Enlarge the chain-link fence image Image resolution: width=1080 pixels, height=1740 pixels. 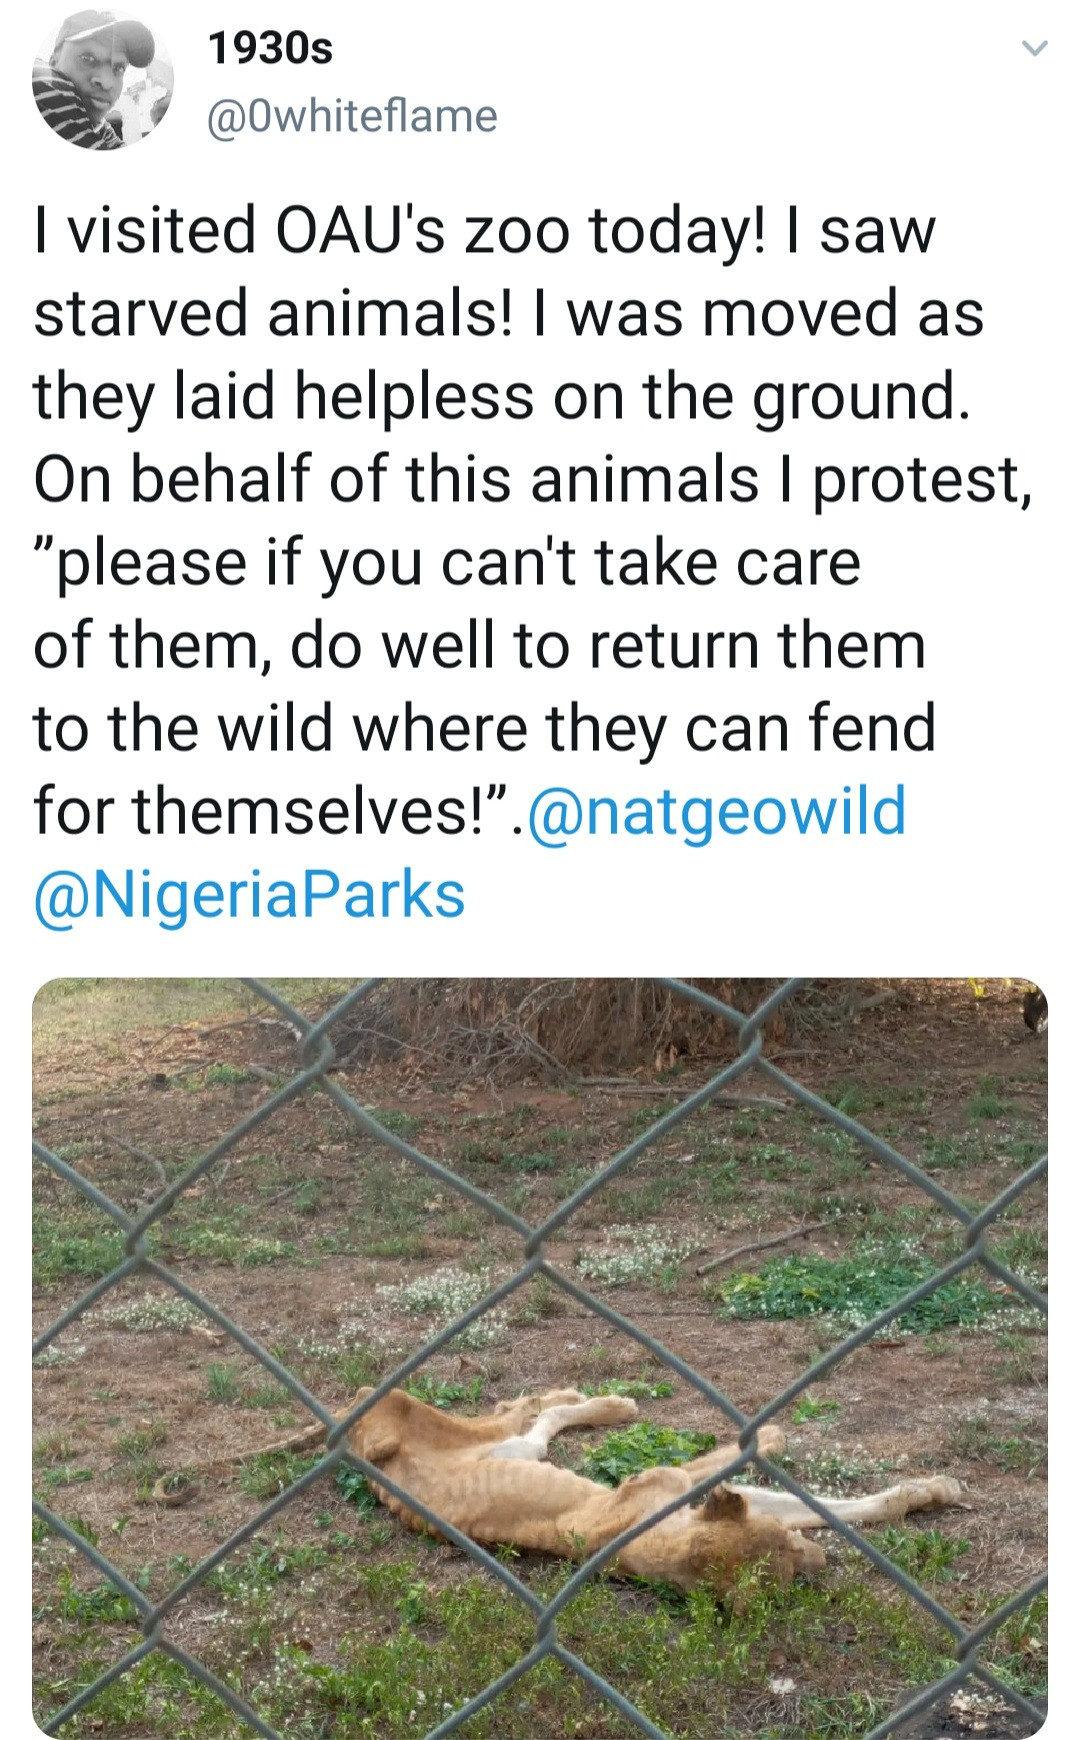click(540, 1359)
